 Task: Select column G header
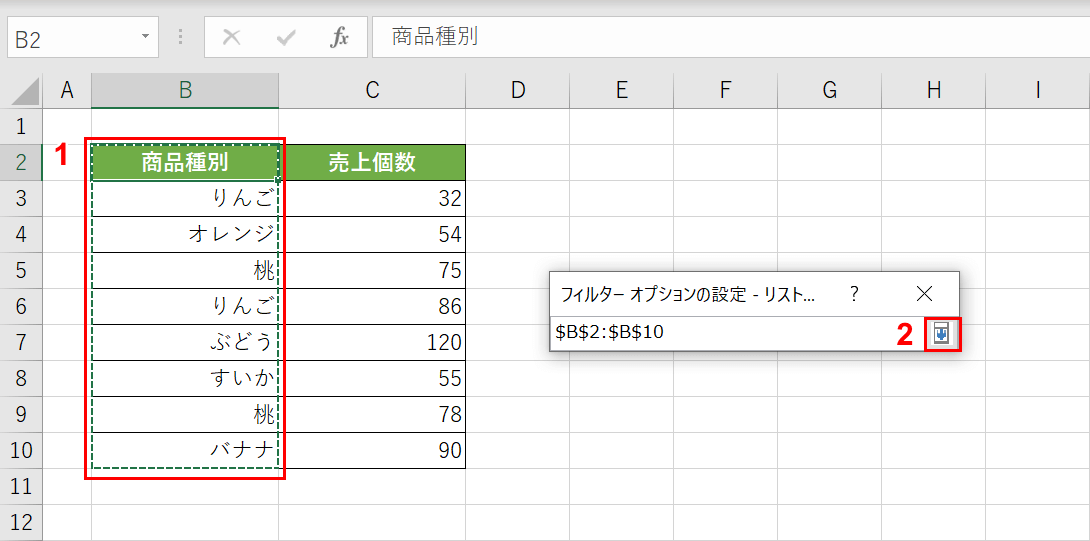[x=829, y=91]
